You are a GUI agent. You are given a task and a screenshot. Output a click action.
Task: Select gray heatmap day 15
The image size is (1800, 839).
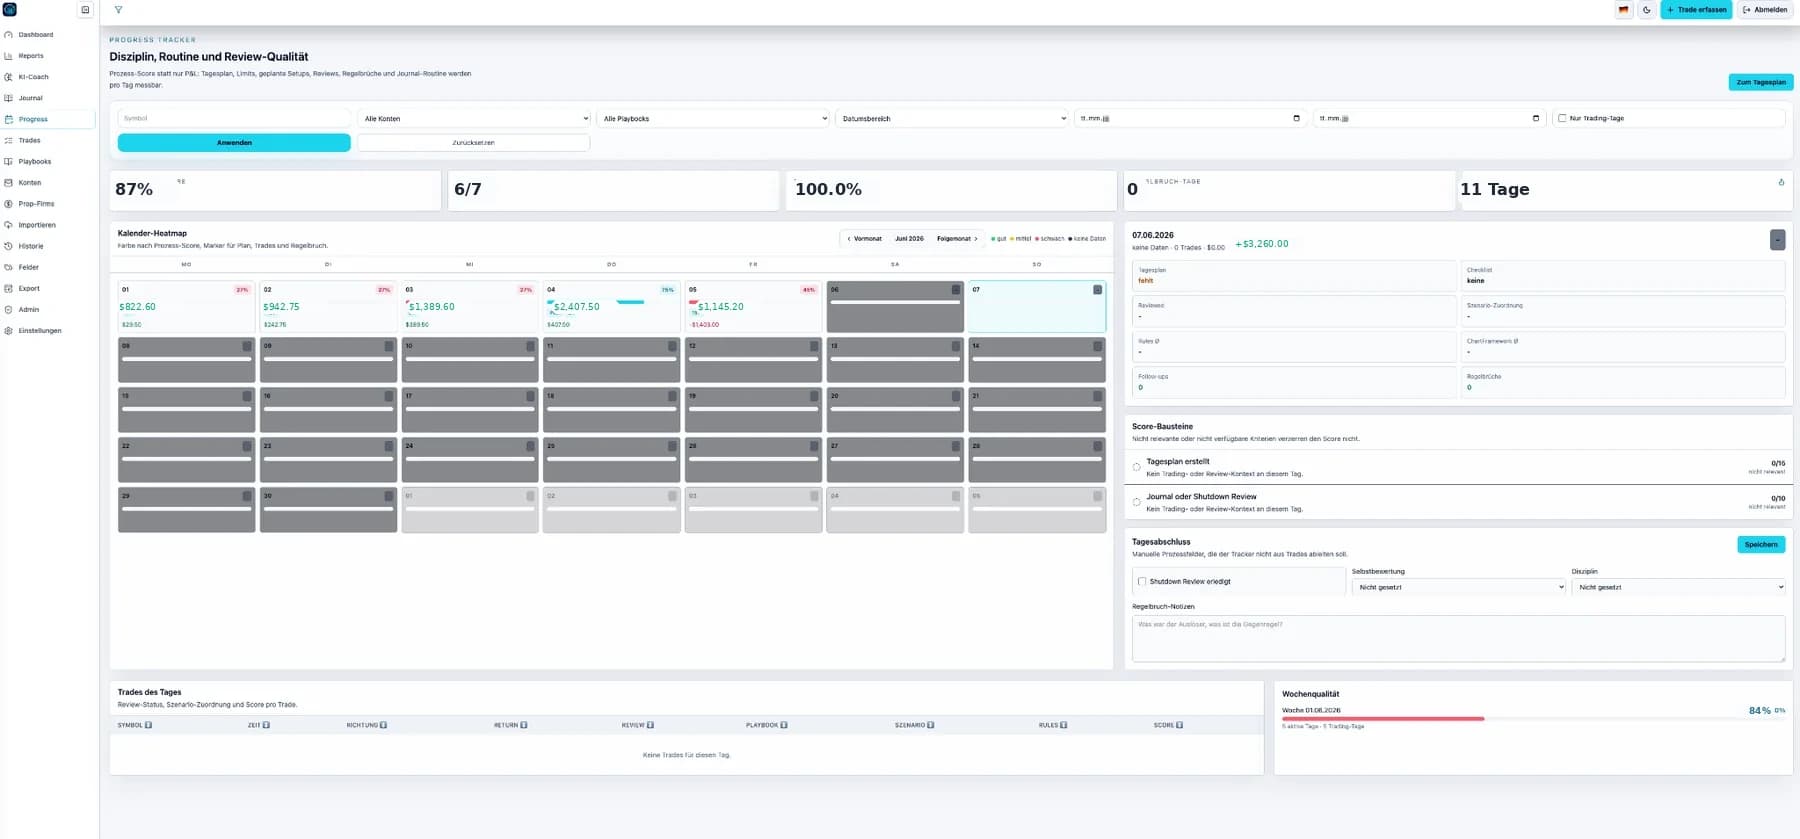click(x=186, y=410)
